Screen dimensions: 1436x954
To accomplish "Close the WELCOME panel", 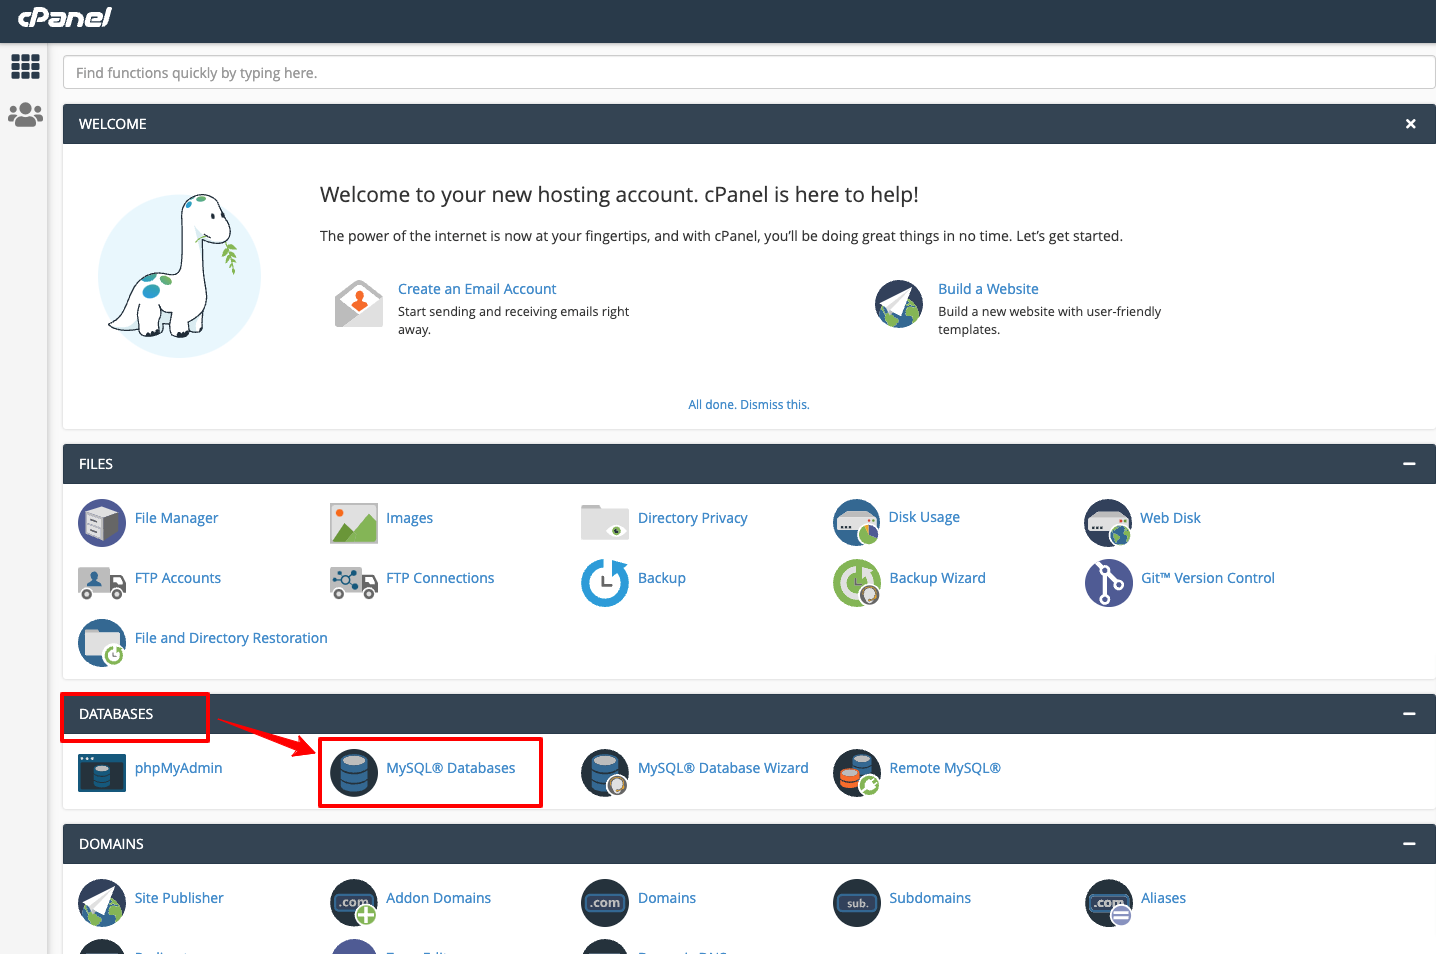I will (1410, 123).
